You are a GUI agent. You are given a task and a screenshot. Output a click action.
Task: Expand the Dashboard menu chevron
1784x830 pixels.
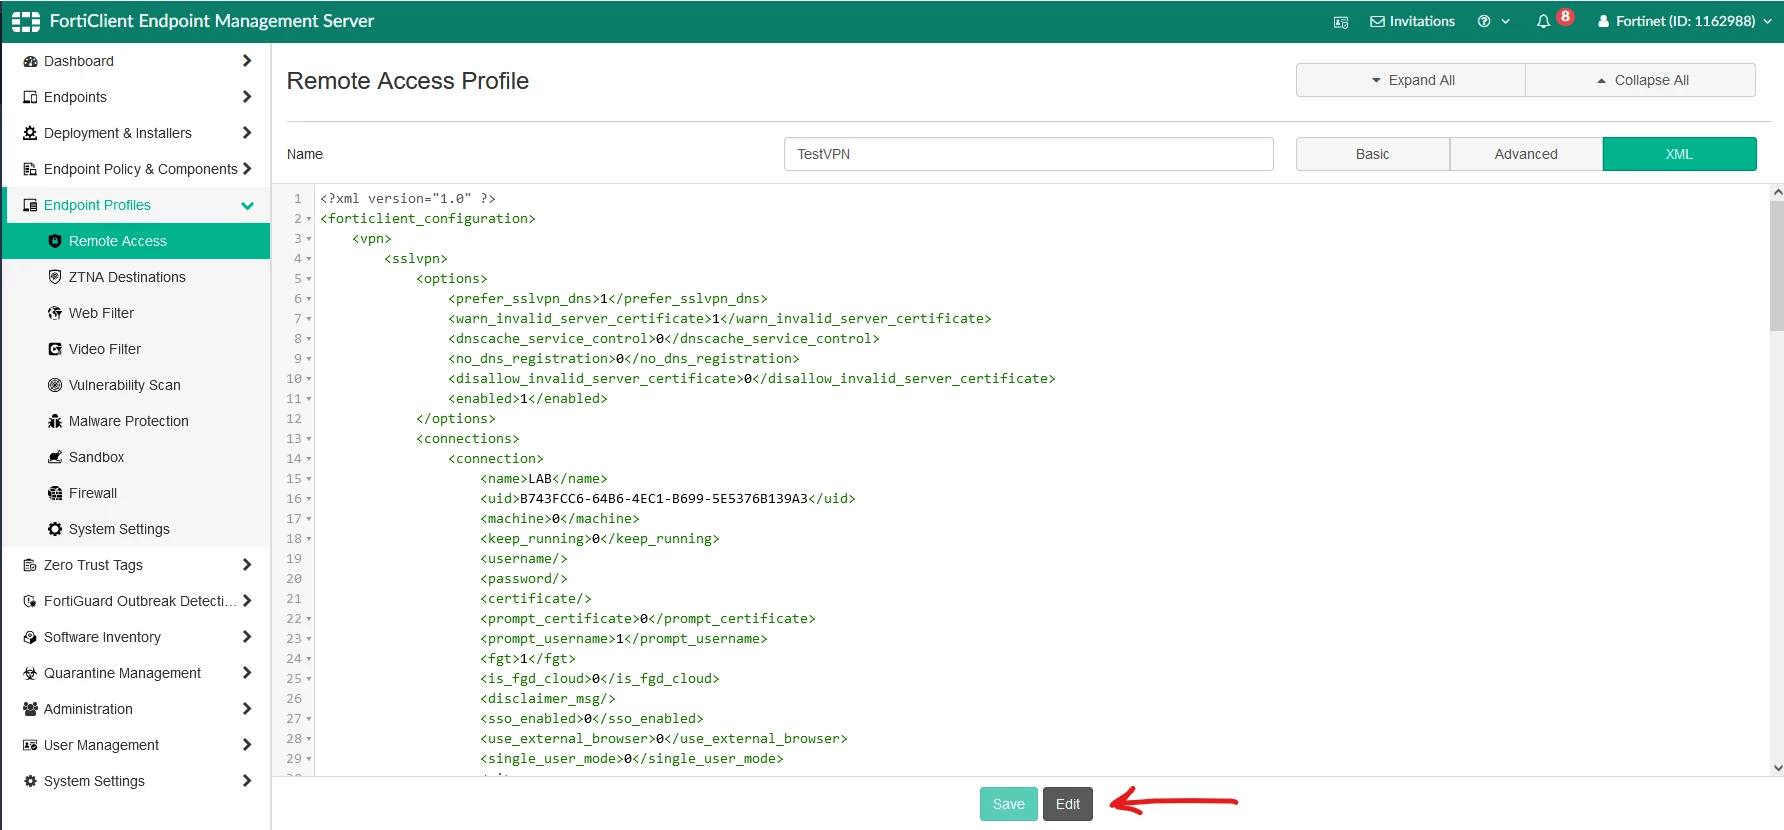[x=247, y=61]
